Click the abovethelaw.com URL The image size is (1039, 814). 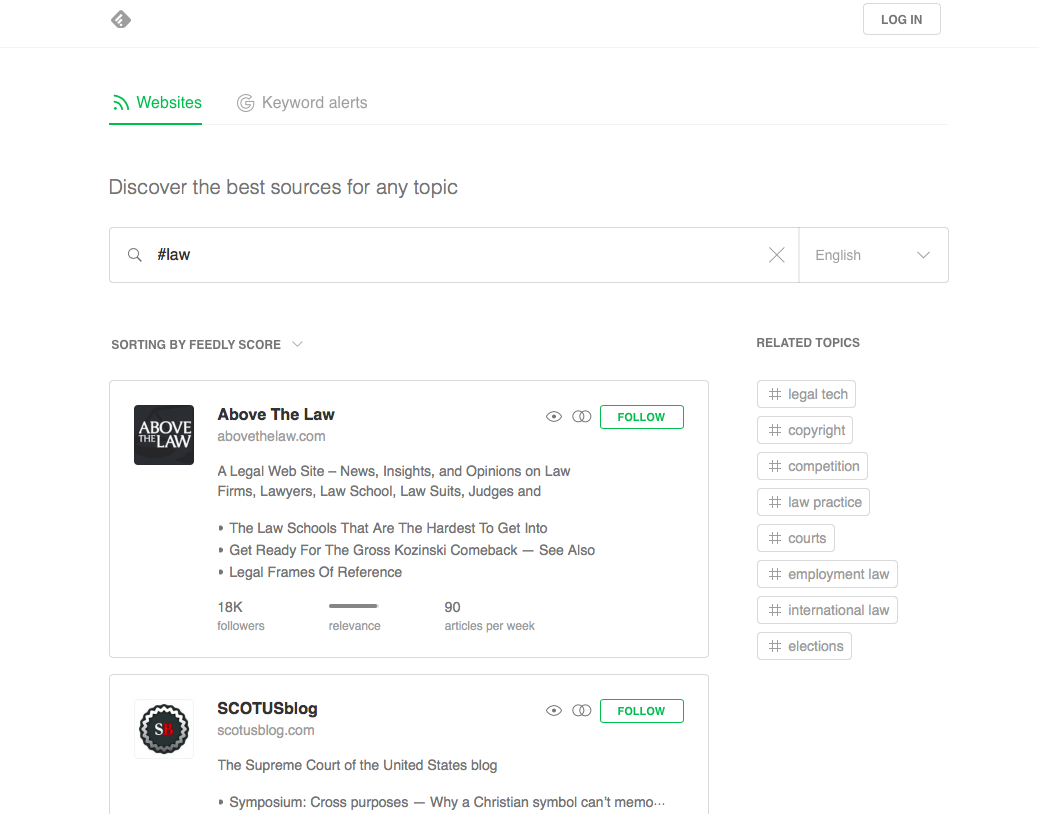(x=271, y=436)
